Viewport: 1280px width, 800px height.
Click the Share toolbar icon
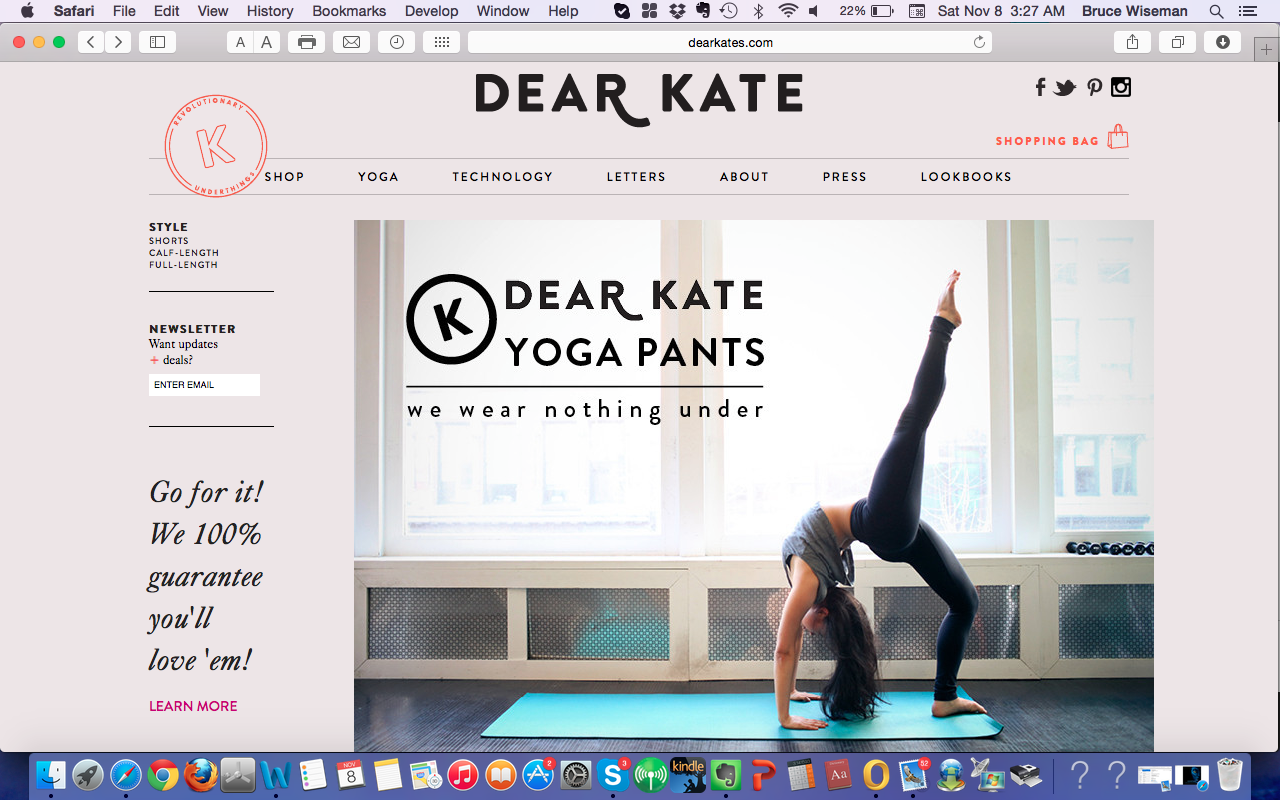pyautogui.click(x=1132, y=42)
